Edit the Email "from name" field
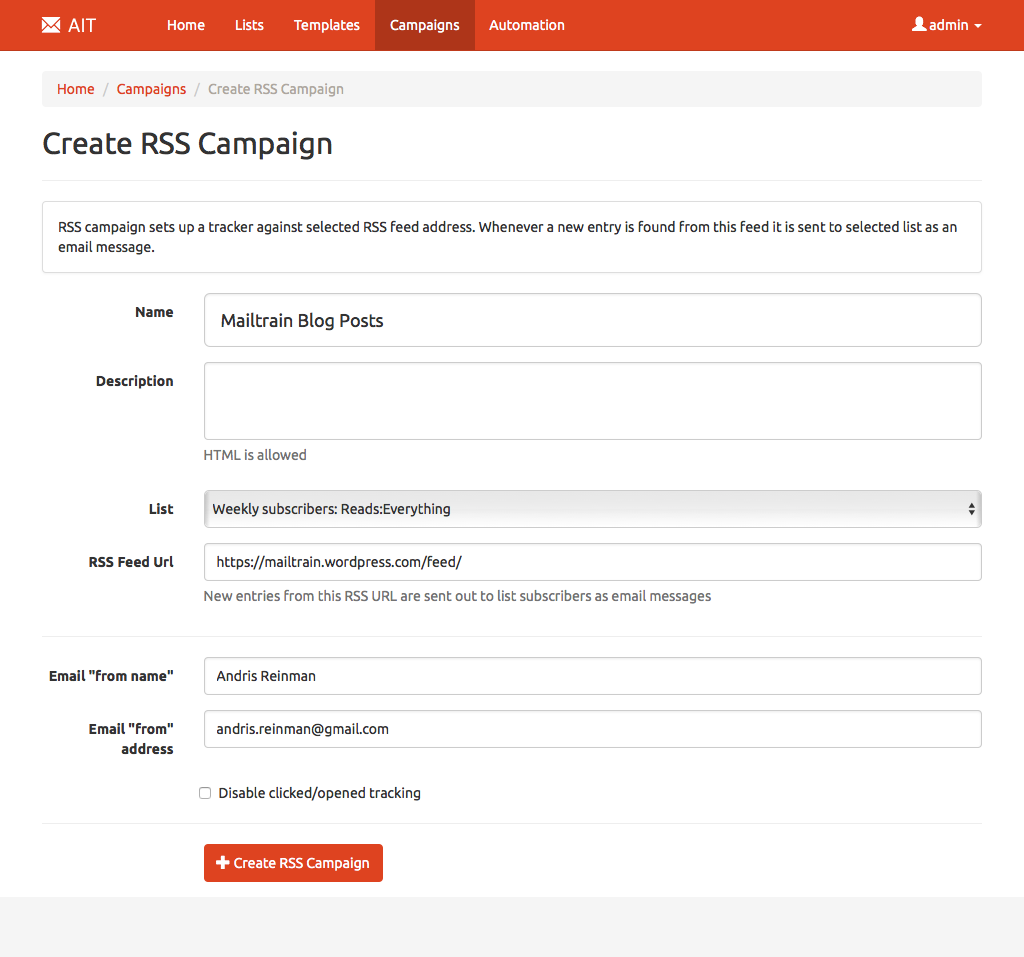The width and height of the screenshot is (1024, 957). [592, 676]
